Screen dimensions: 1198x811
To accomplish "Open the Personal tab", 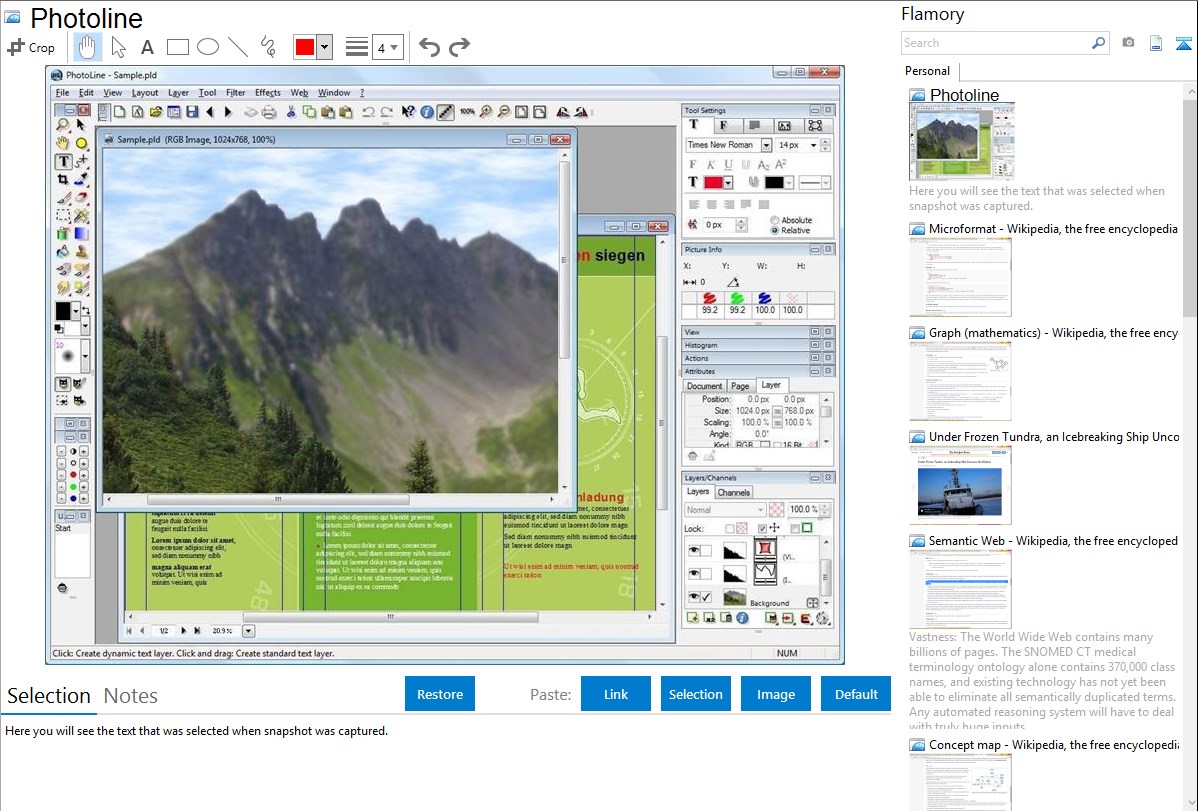I will [928, 70].
